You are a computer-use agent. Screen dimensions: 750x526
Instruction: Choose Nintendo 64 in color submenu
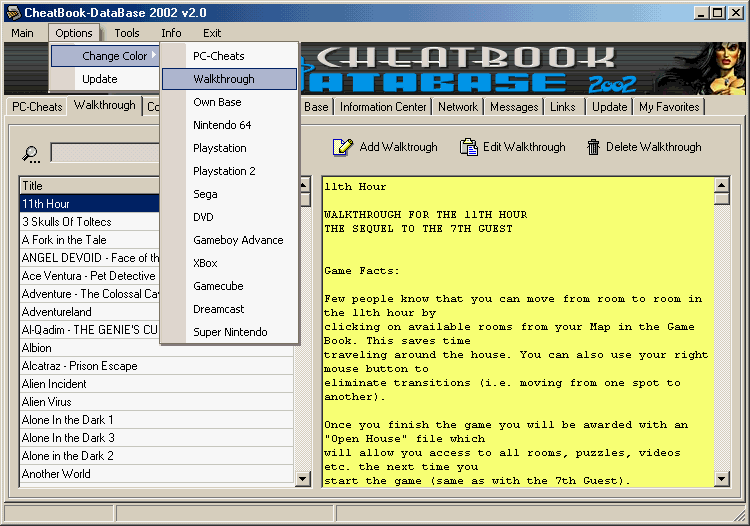tap(222, 125)
